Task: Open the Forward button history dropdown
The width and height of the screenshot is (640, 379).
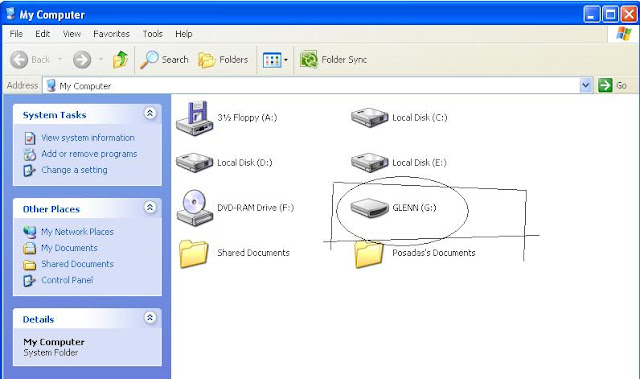Action: click(100, 60)
